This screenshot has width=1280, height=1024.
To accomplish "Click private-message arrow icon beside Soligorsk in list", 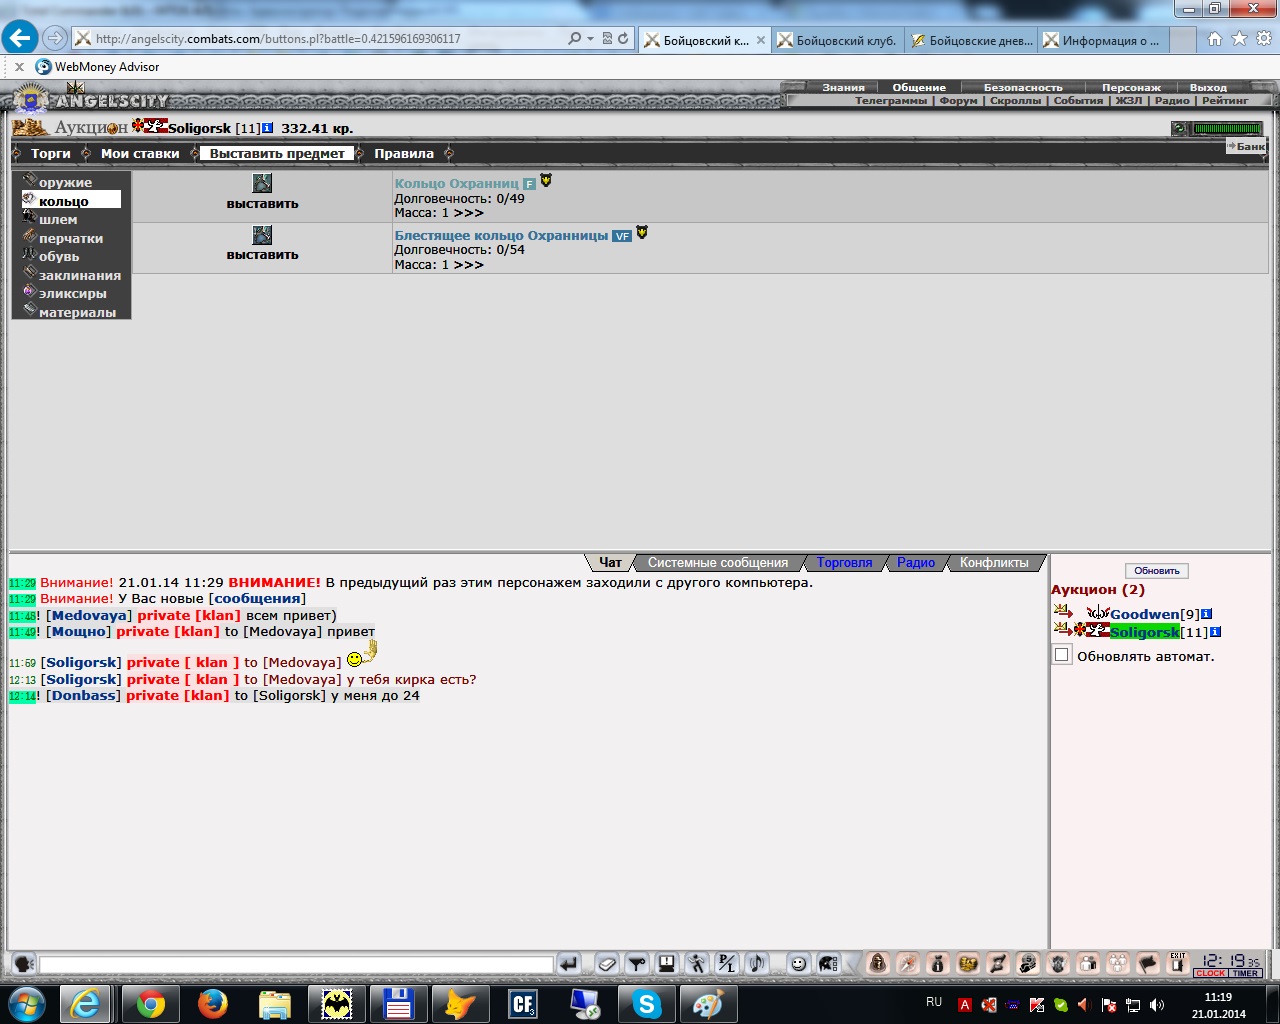I will (x=1062, y=629).
